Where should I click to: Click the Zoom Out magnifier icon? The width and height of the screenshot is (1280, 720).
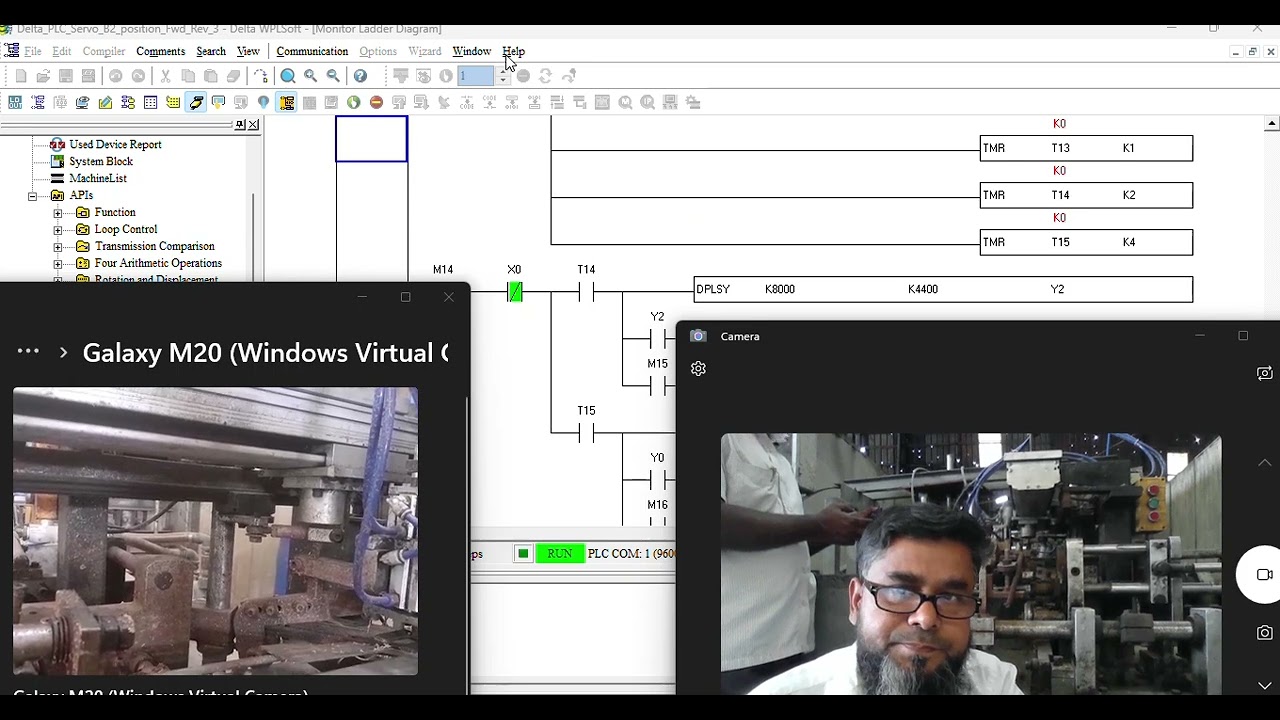click(x=334, y=76)
